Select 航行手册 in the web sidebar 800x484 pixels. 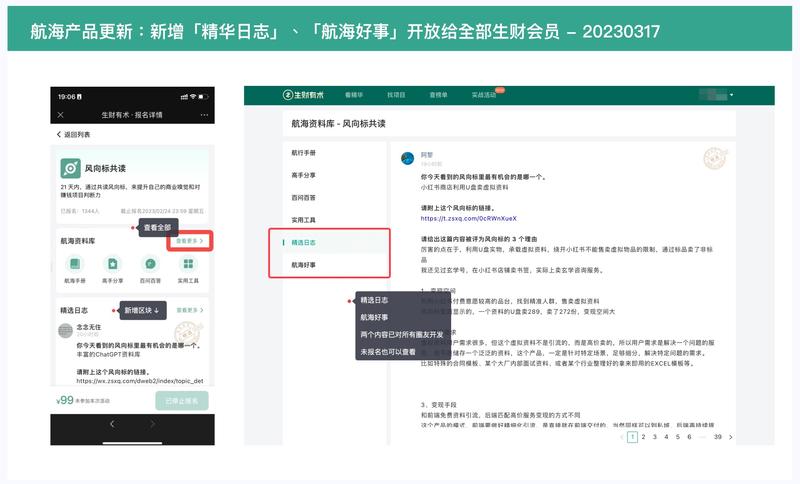304,152
